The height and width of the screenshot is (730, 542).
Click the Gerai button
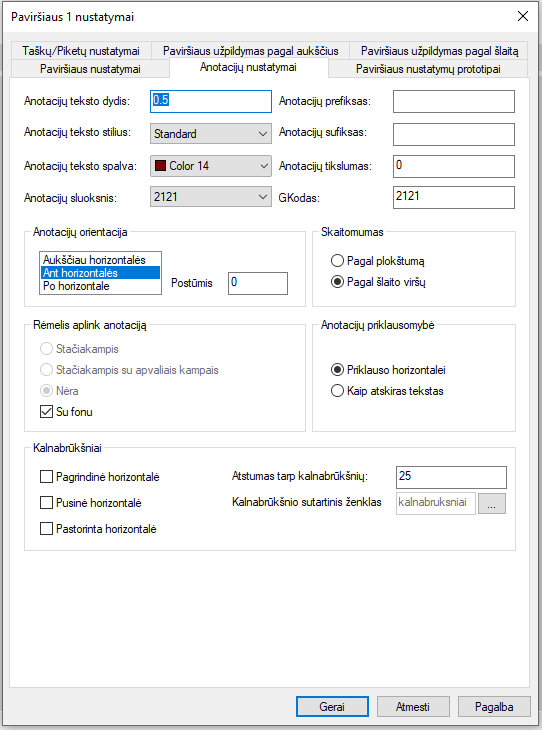click(332, 707)
